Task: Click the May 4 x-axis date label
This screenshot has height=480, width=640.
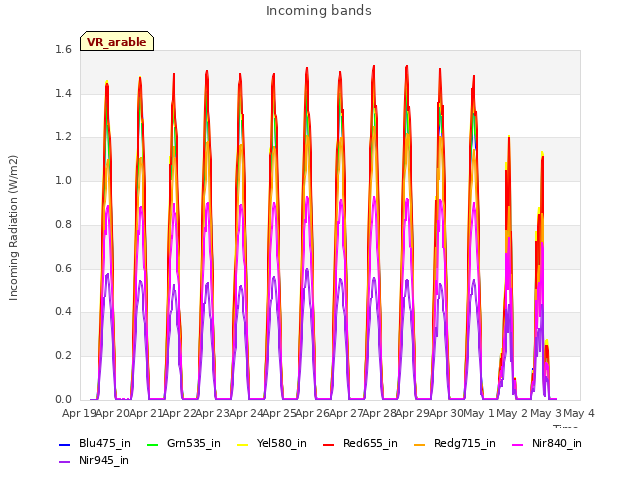Action: (x=579, y=413)
